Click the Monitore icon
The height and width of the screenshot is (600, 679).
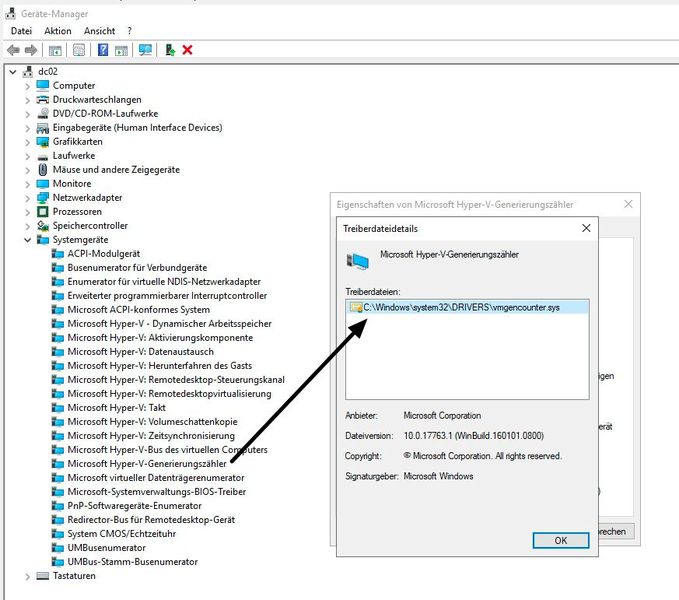(x=42, y=184)
